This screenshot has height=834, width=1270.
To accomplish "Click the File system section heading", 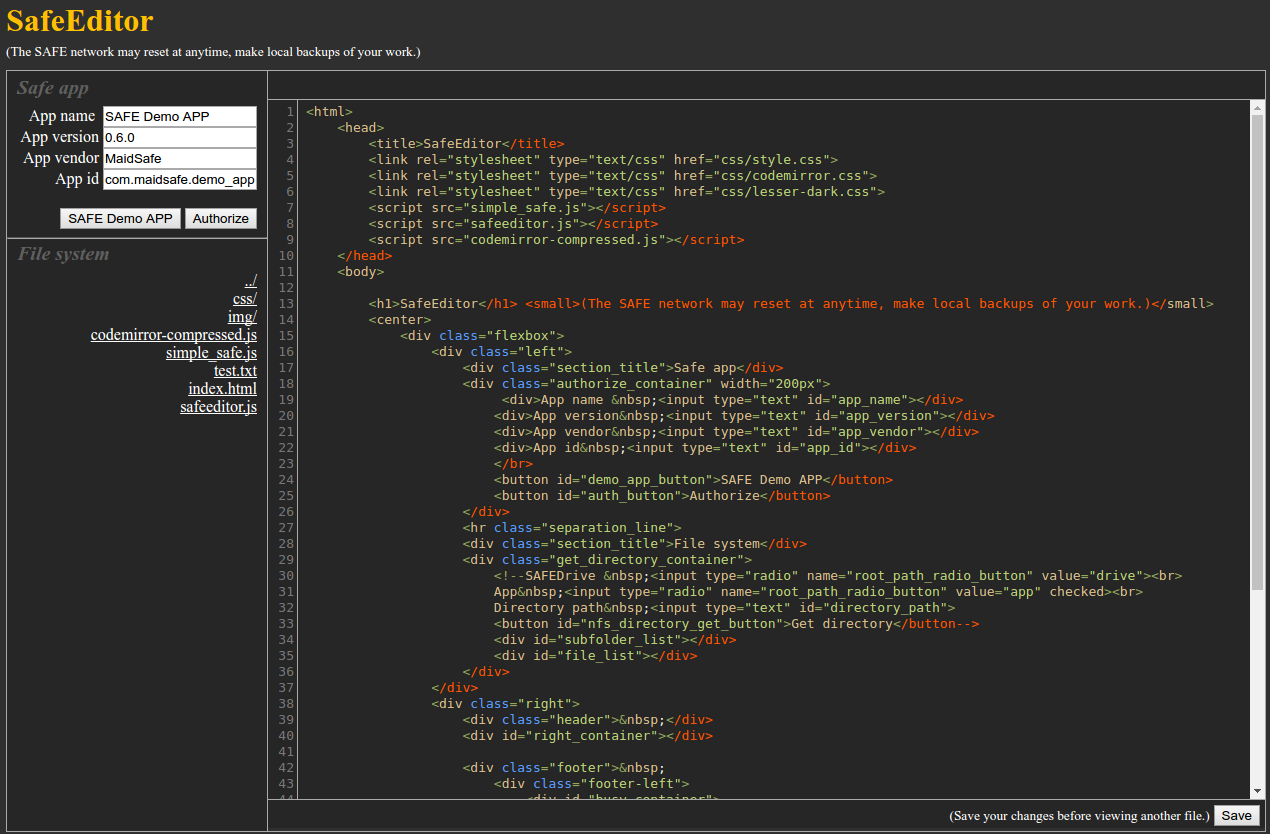I will [63, 254].
